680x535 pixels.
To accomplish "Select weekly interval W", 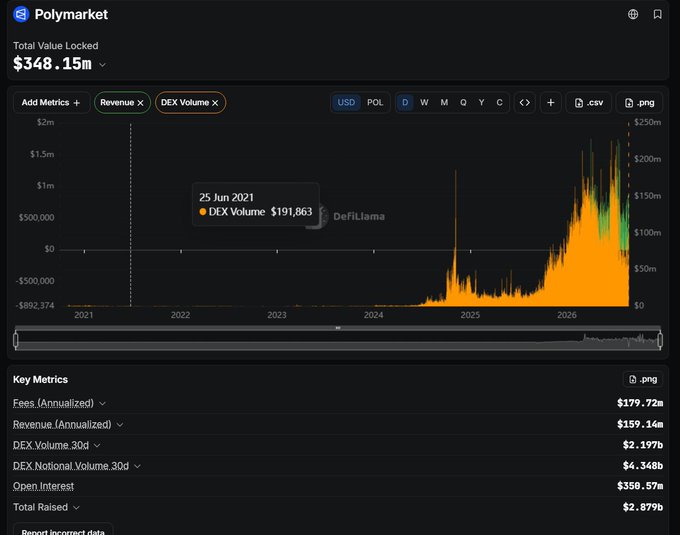I will (x=424, y=103).
